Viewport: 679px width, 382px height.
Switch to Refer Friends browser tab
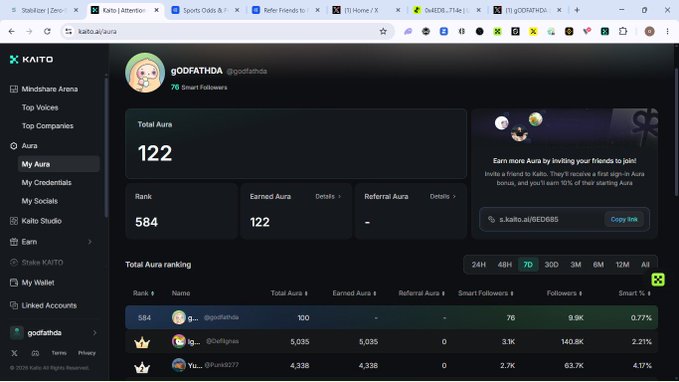tap(285, 10)
